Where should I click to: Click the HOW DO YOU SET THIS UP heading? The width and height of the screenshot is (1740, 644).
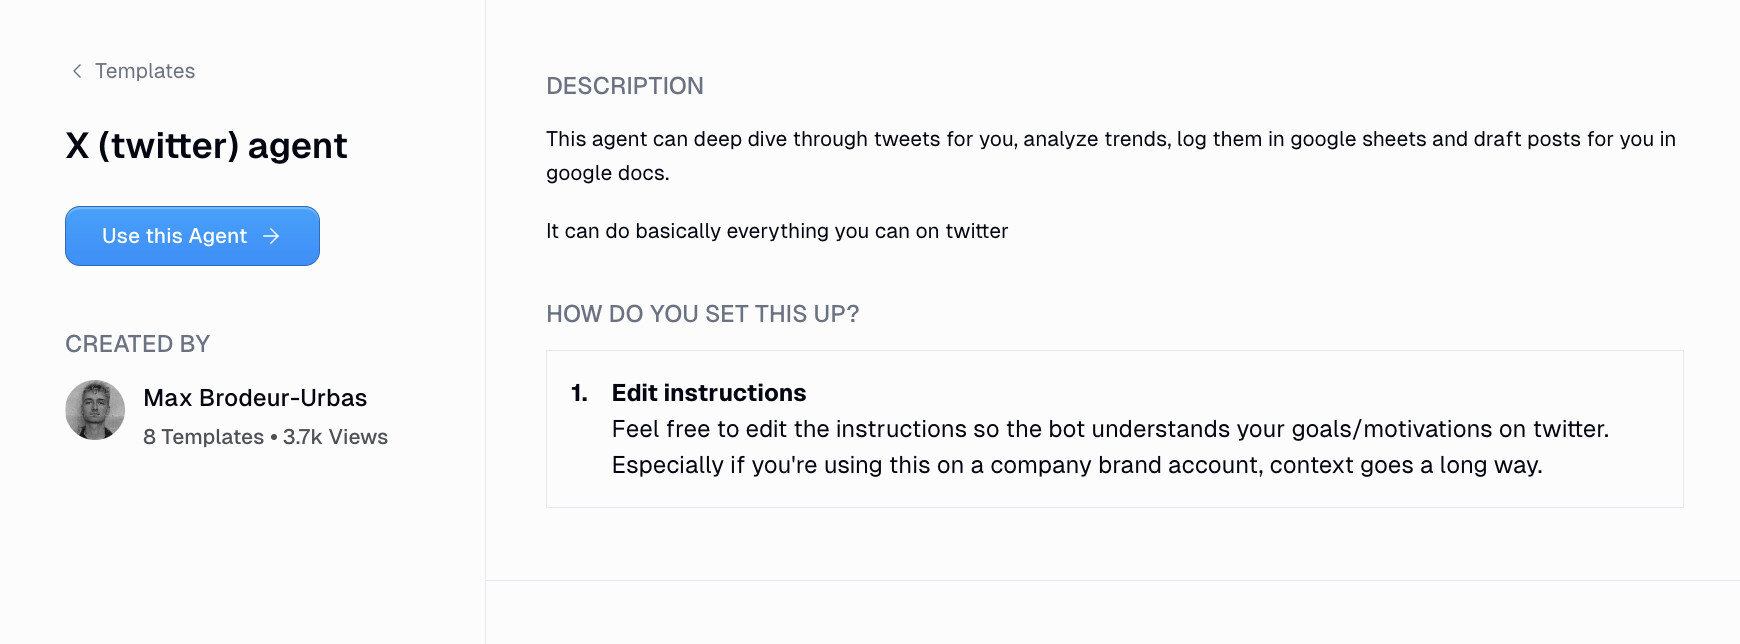click(x=701, y=314)
